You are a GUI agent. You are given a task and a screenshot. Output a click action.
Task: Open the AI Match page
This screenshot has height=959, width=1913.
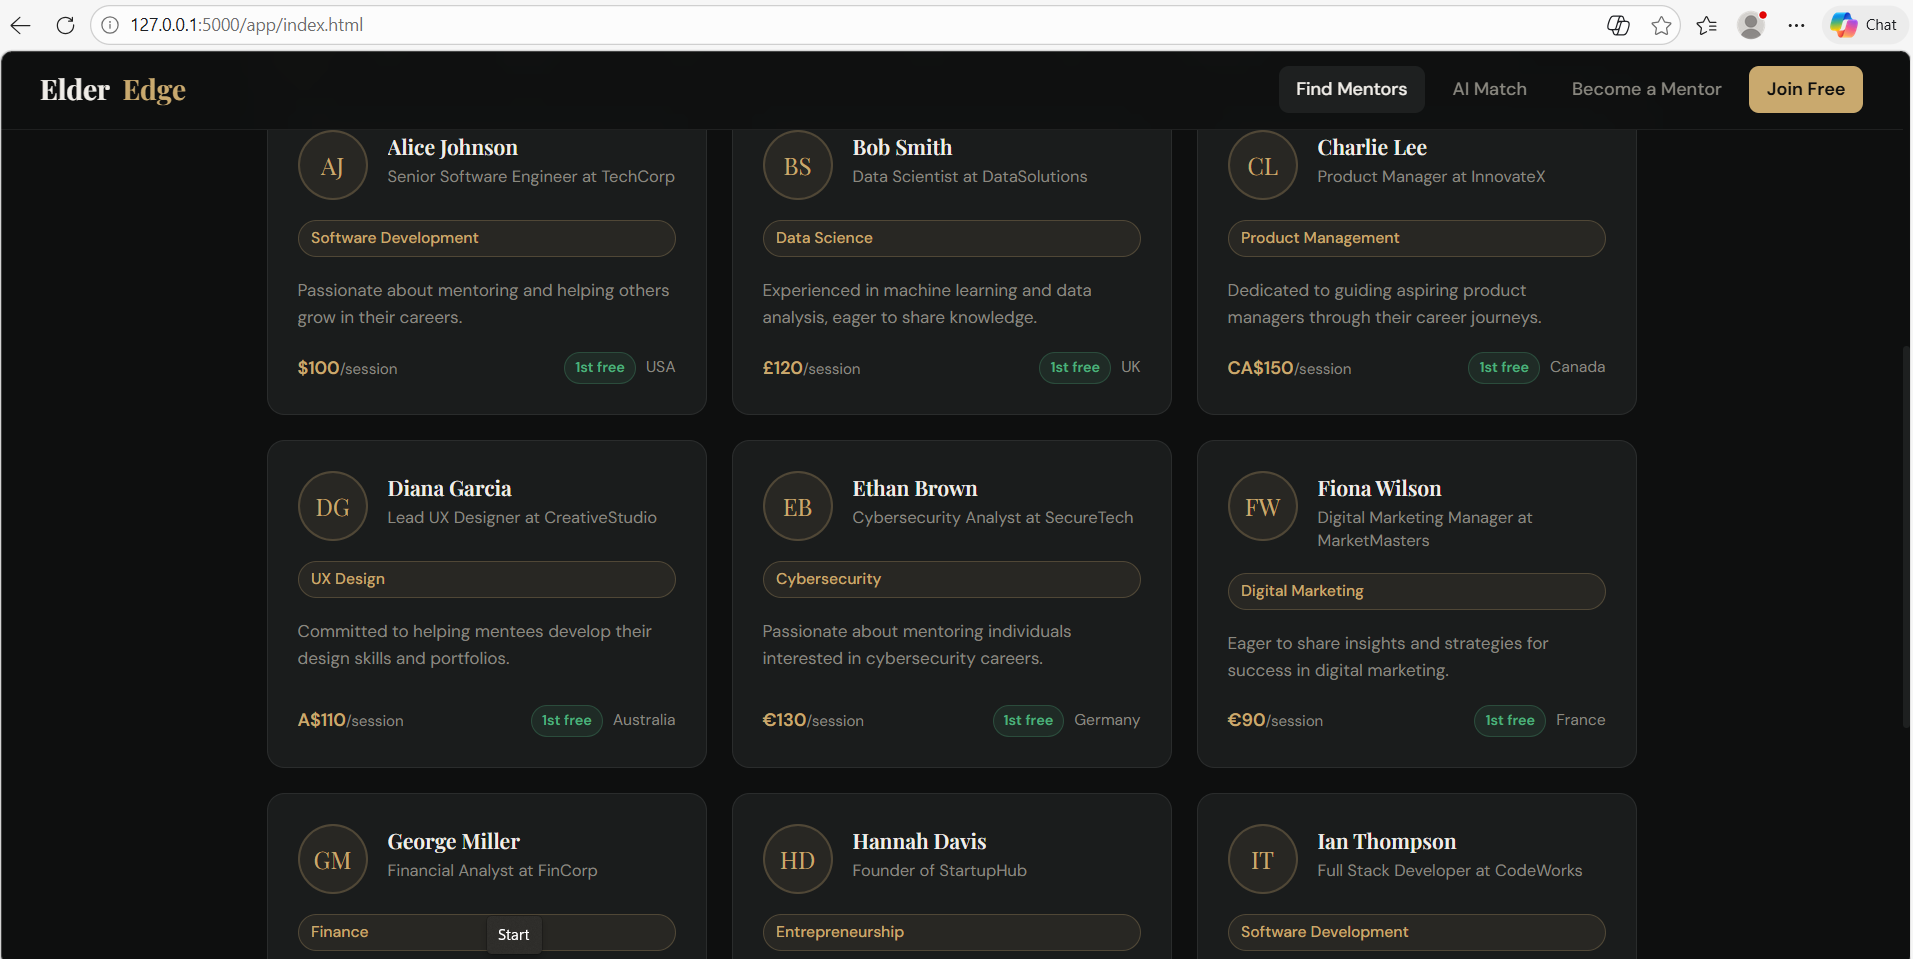click(1489, 89)
